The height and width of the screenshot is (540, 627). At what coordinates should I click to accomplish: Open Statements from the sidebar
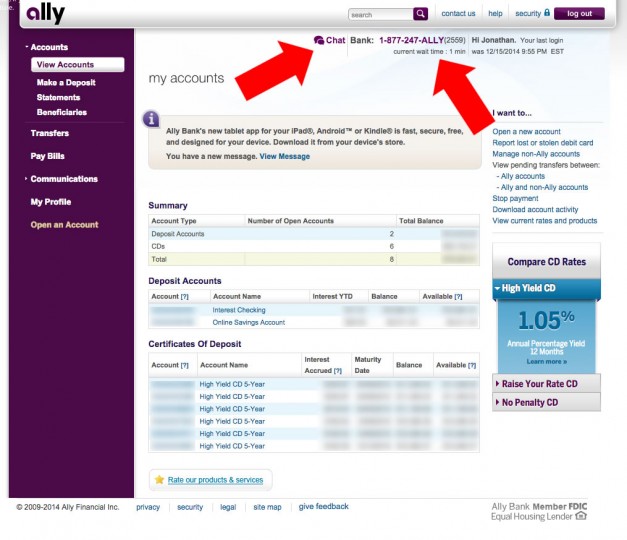click(x=58, y=97)
